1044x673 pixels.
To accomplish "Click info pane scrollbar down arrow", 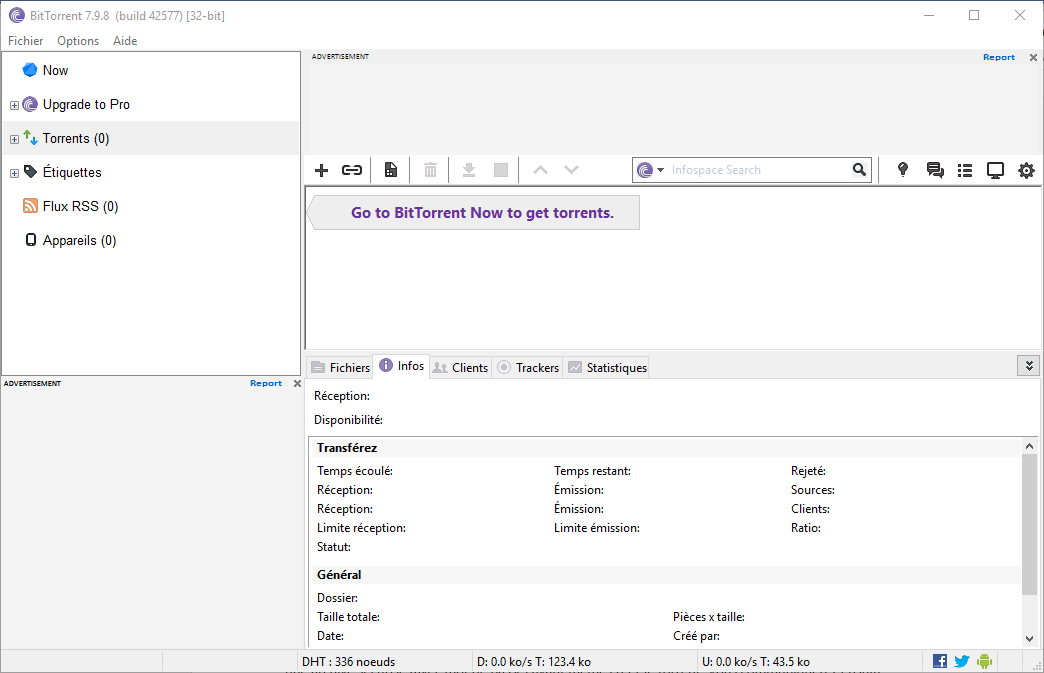I will pyautogui.click(x=1029, y=638).
